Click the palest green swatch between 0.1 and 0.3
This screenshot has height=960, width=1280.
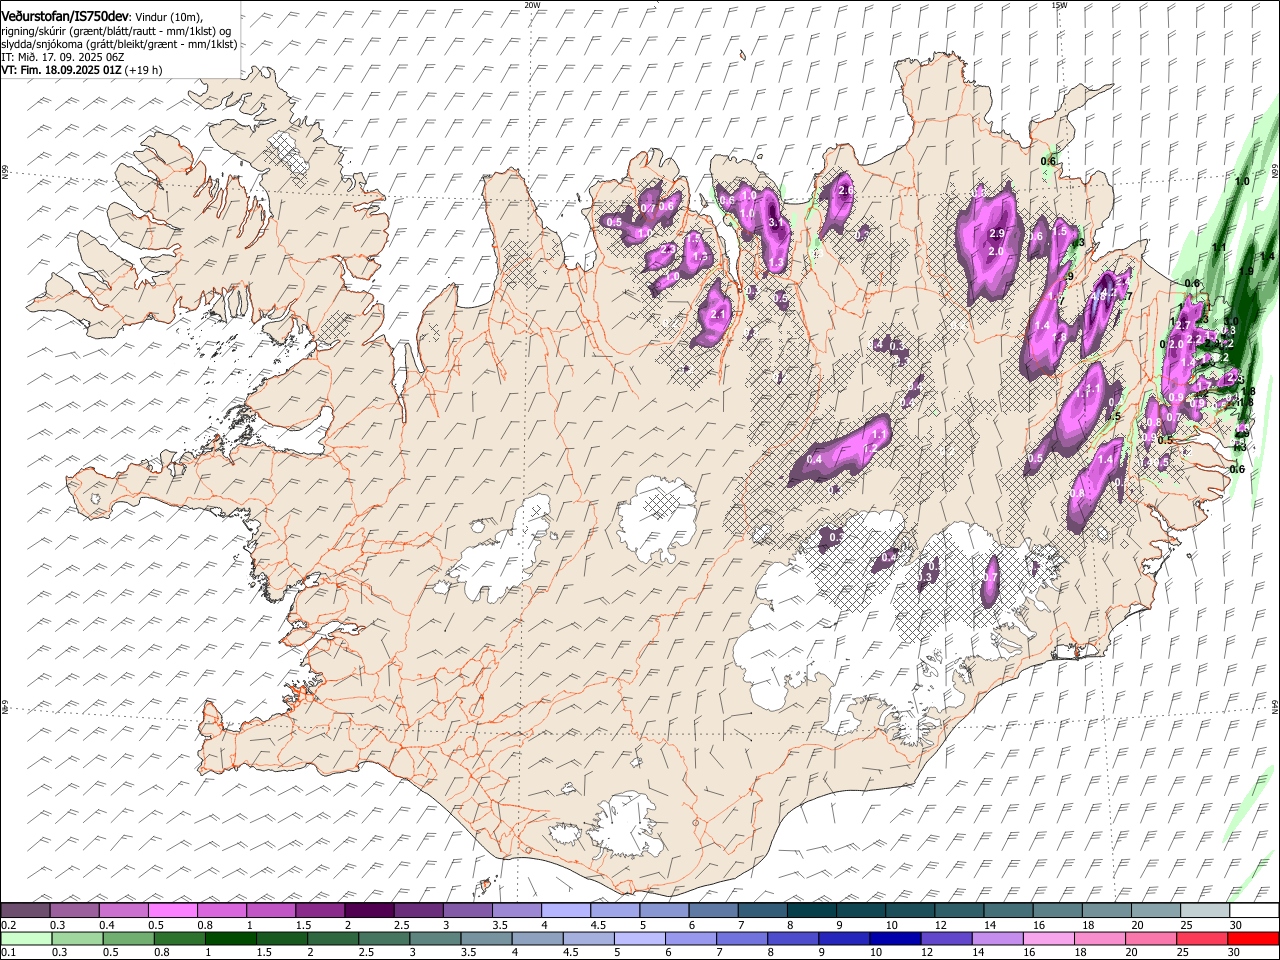tap(26, 938)
